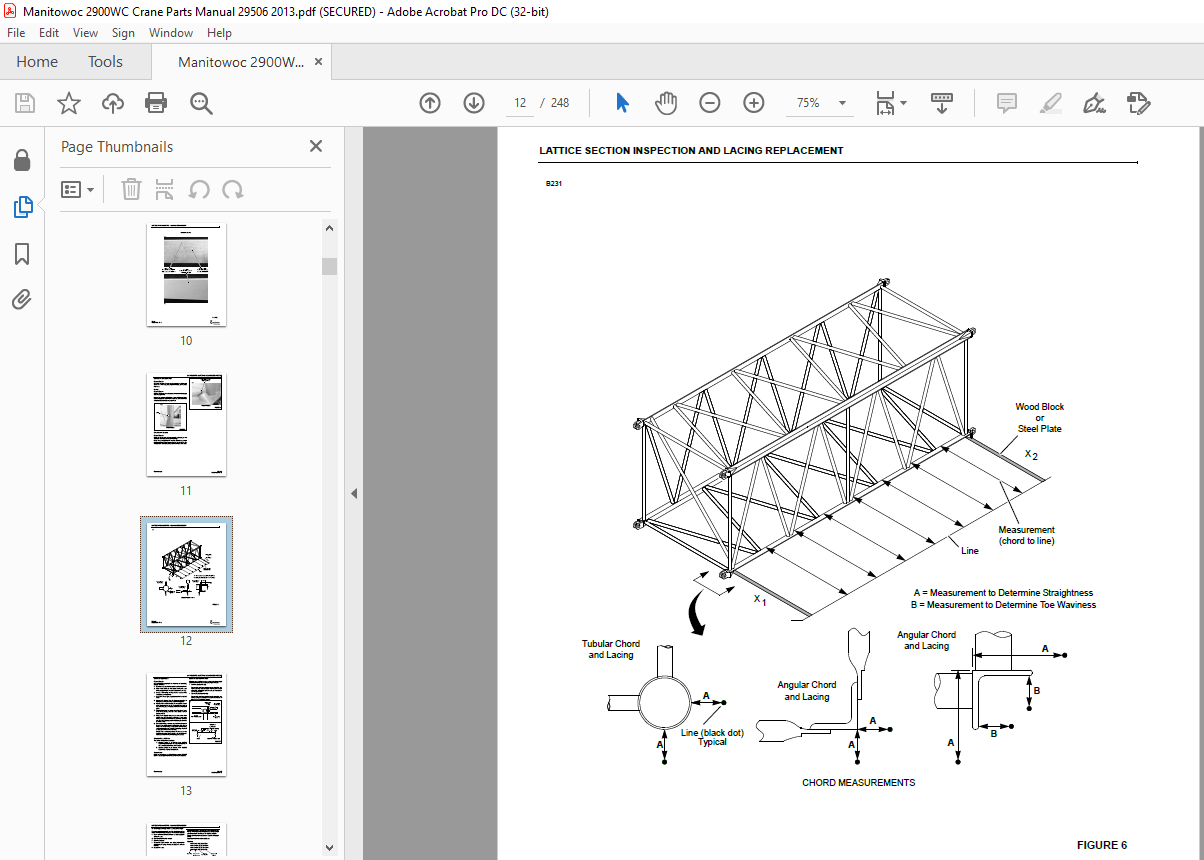Open the fit page options icon

(x=891, y=103)
